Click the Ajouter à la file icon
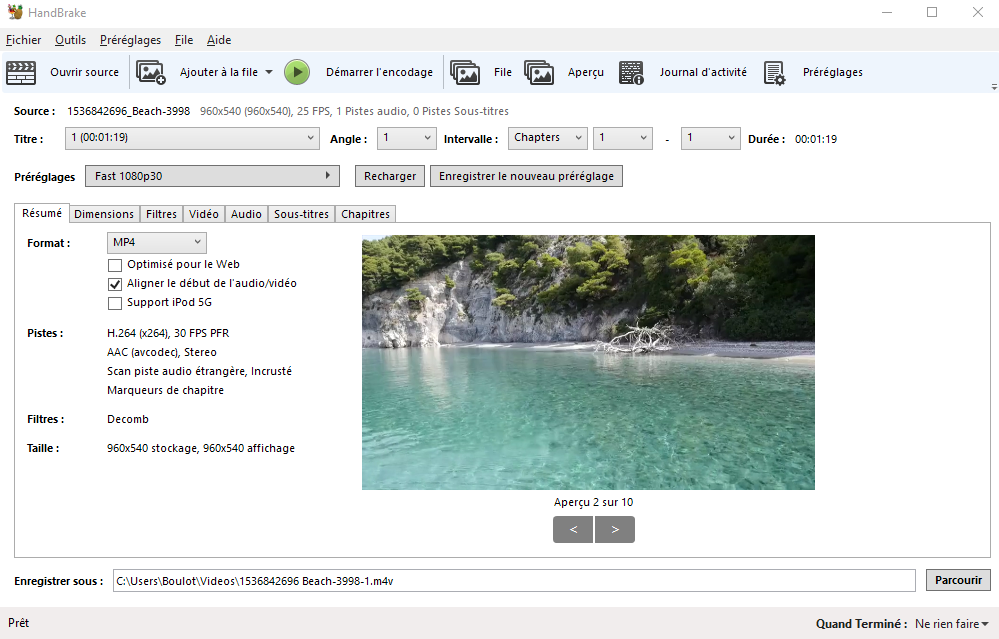The image size is (999, 639). pyautogui.click(x=151, y=72)
